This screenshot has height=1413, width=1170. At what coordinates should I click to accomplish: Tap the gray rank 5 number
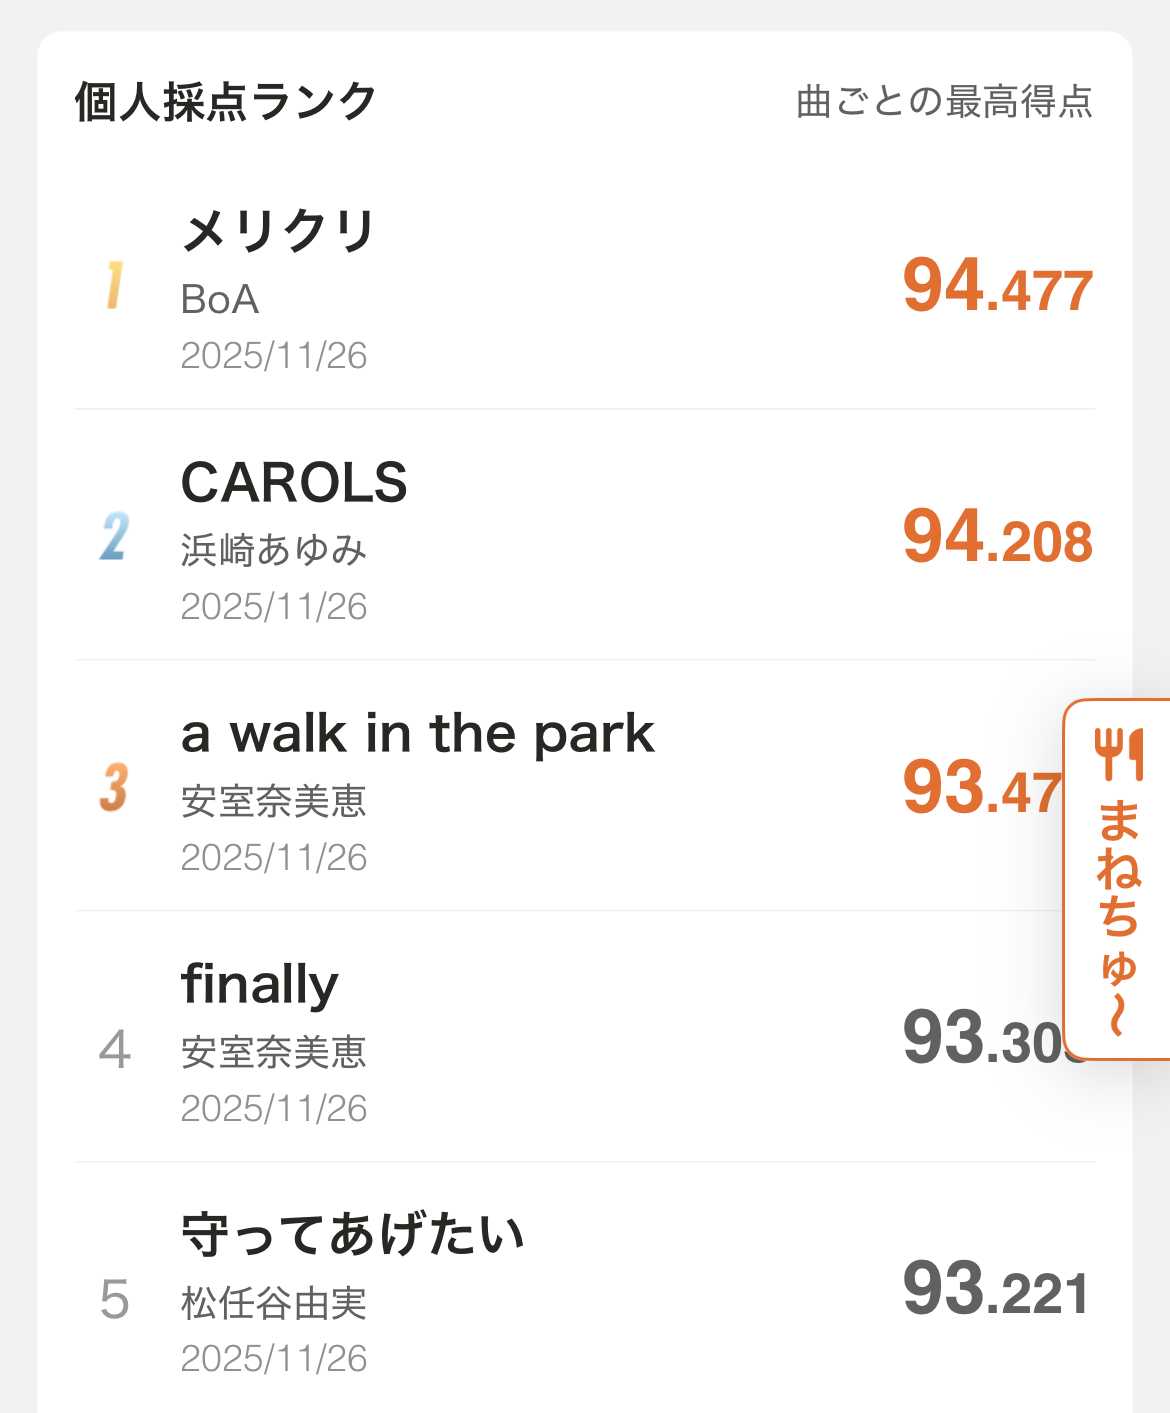(114, 1300)
